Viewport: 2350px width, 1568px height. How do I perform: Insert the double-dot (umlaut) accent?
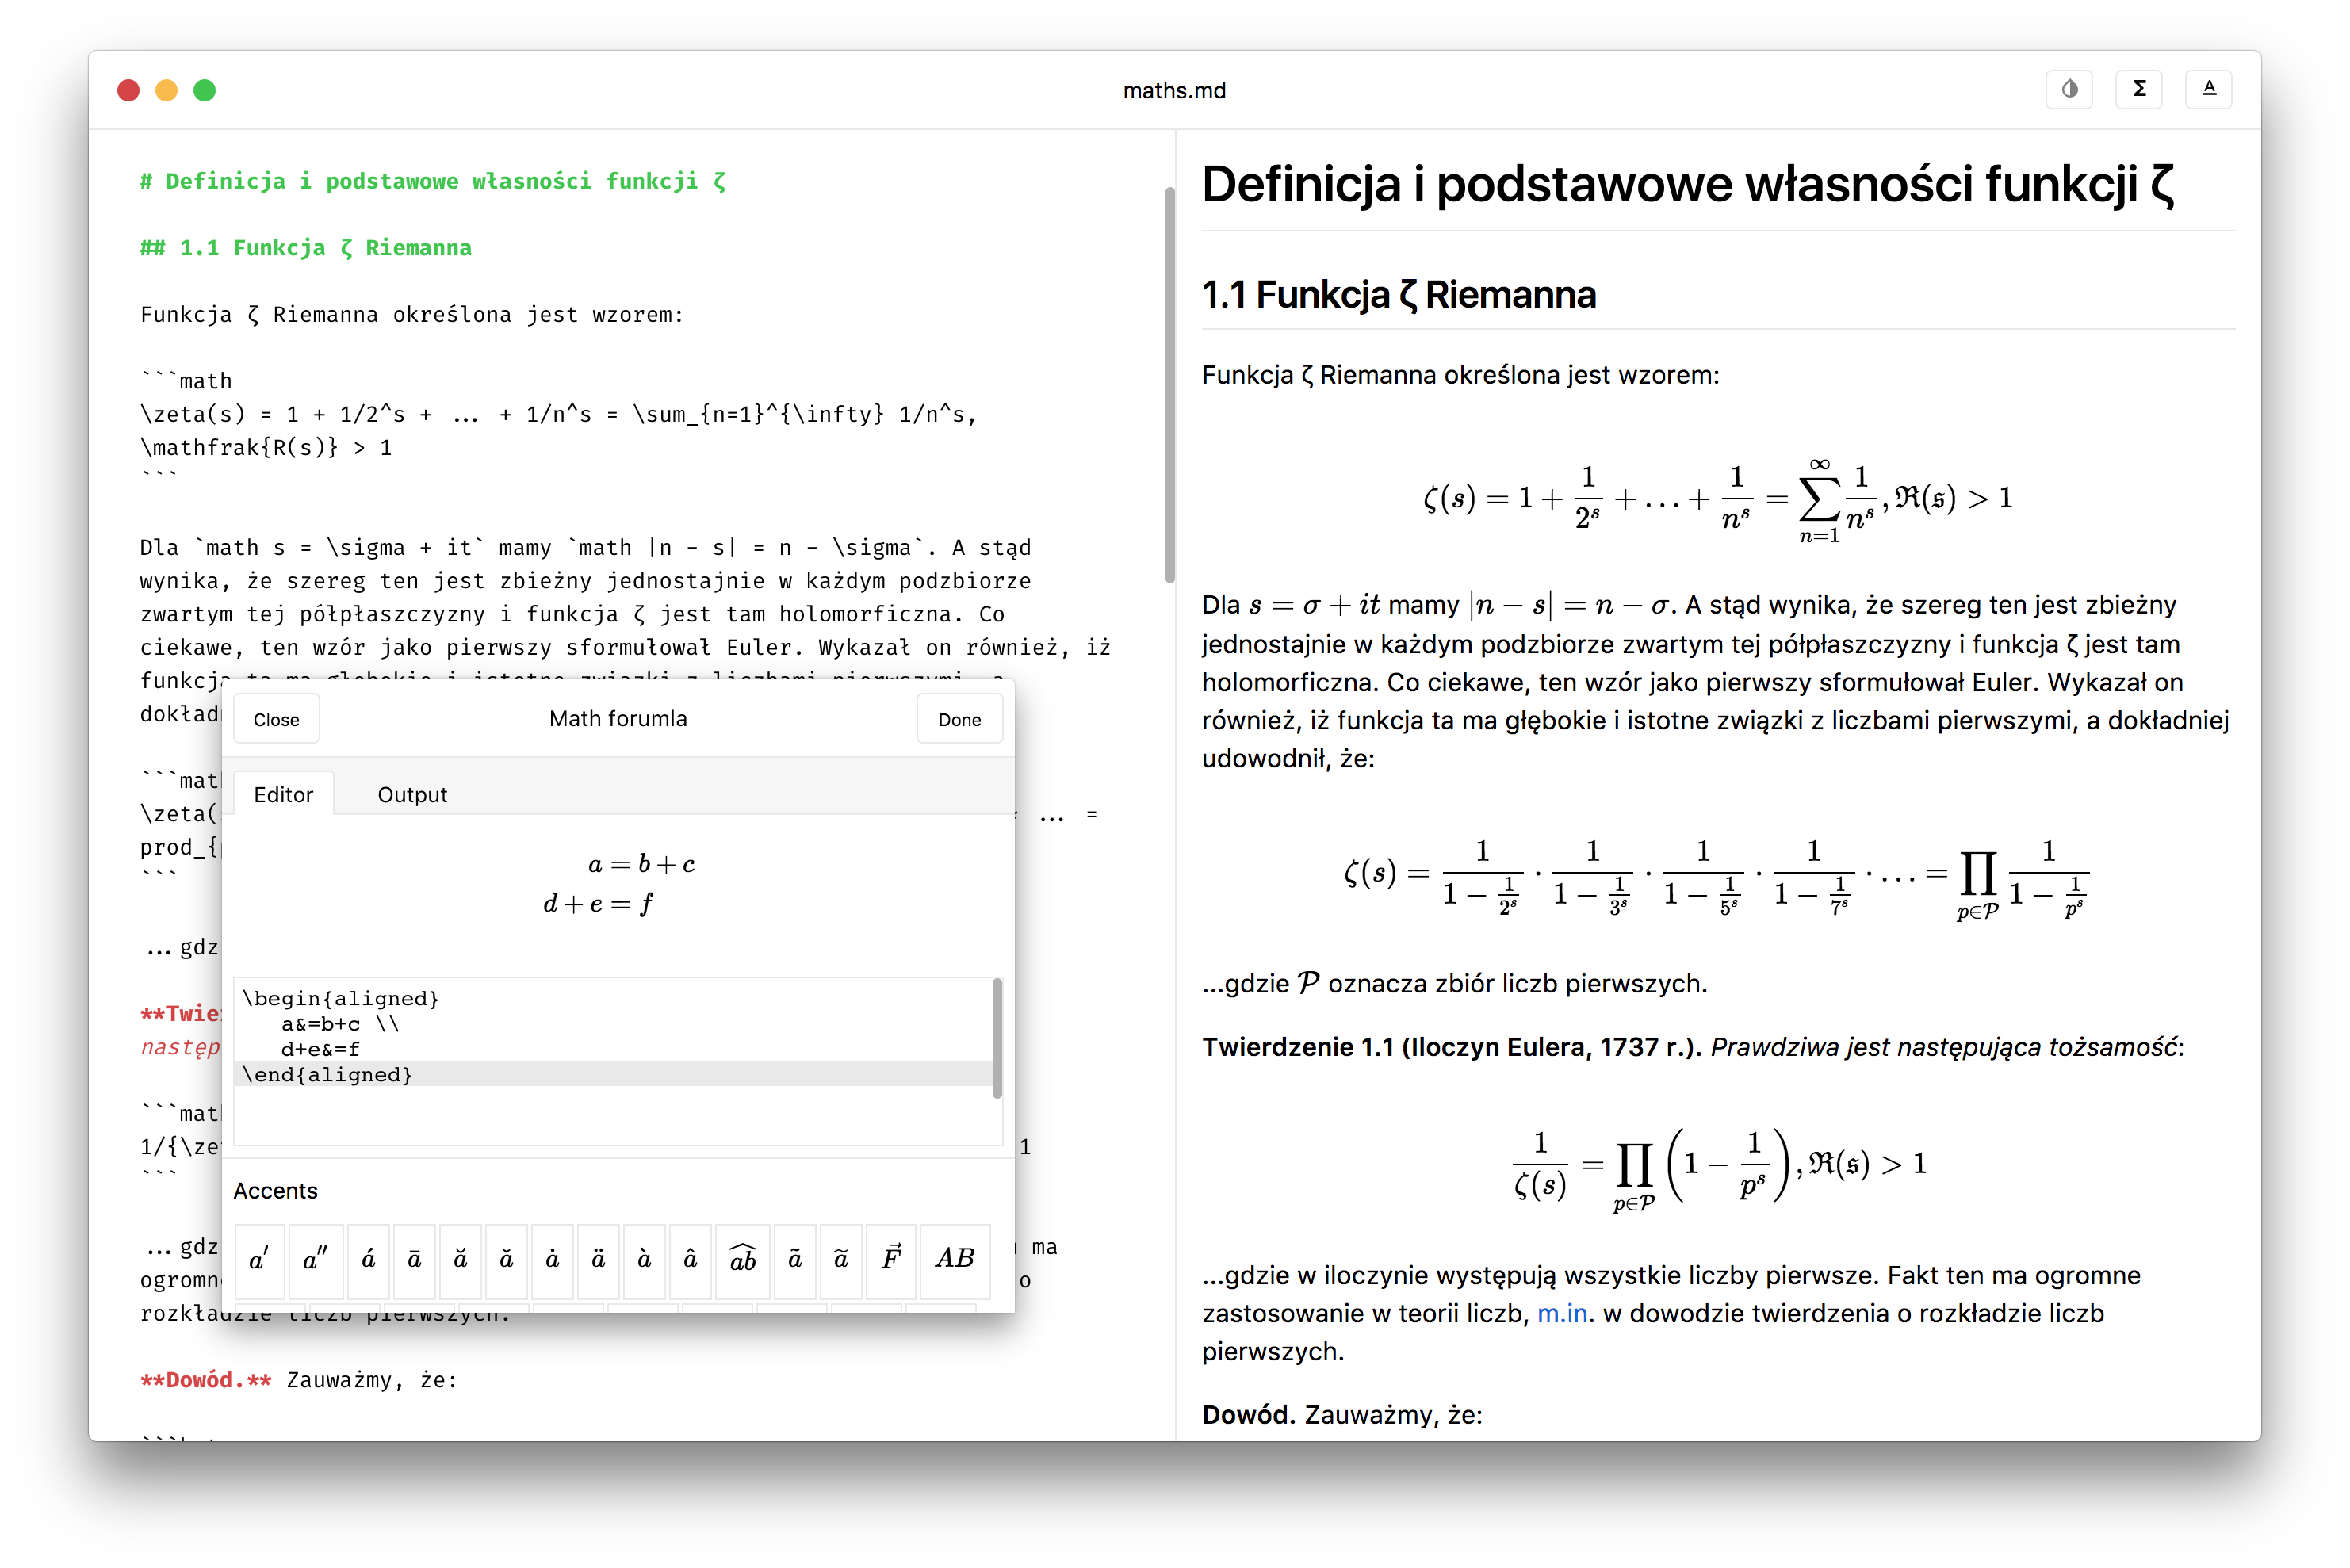(598, 1259)
